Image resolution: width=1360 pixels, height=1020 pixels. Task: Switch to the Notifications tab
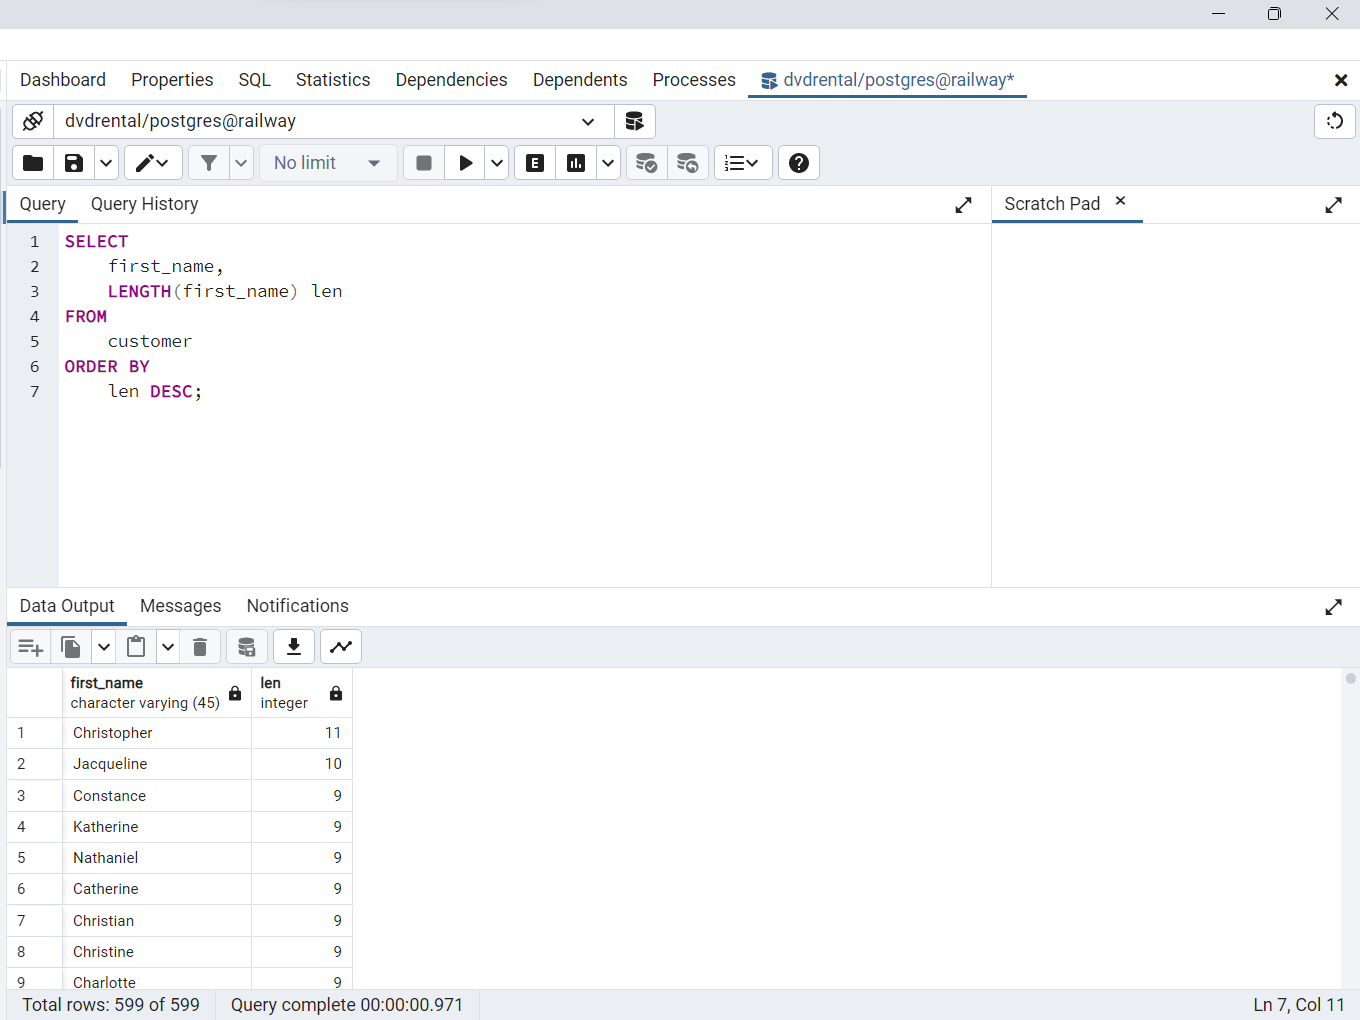[298, 606]
